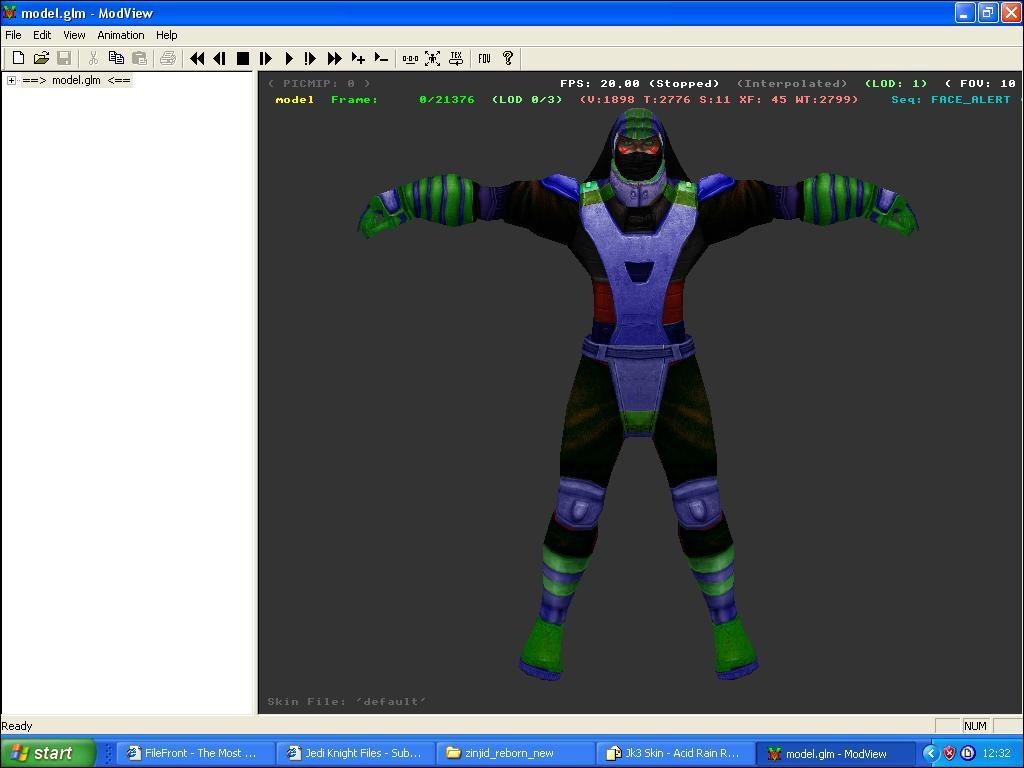This screenshot has height=768, width=1024.
Task: Rewind animation to the start
Action: coord(197,59)
